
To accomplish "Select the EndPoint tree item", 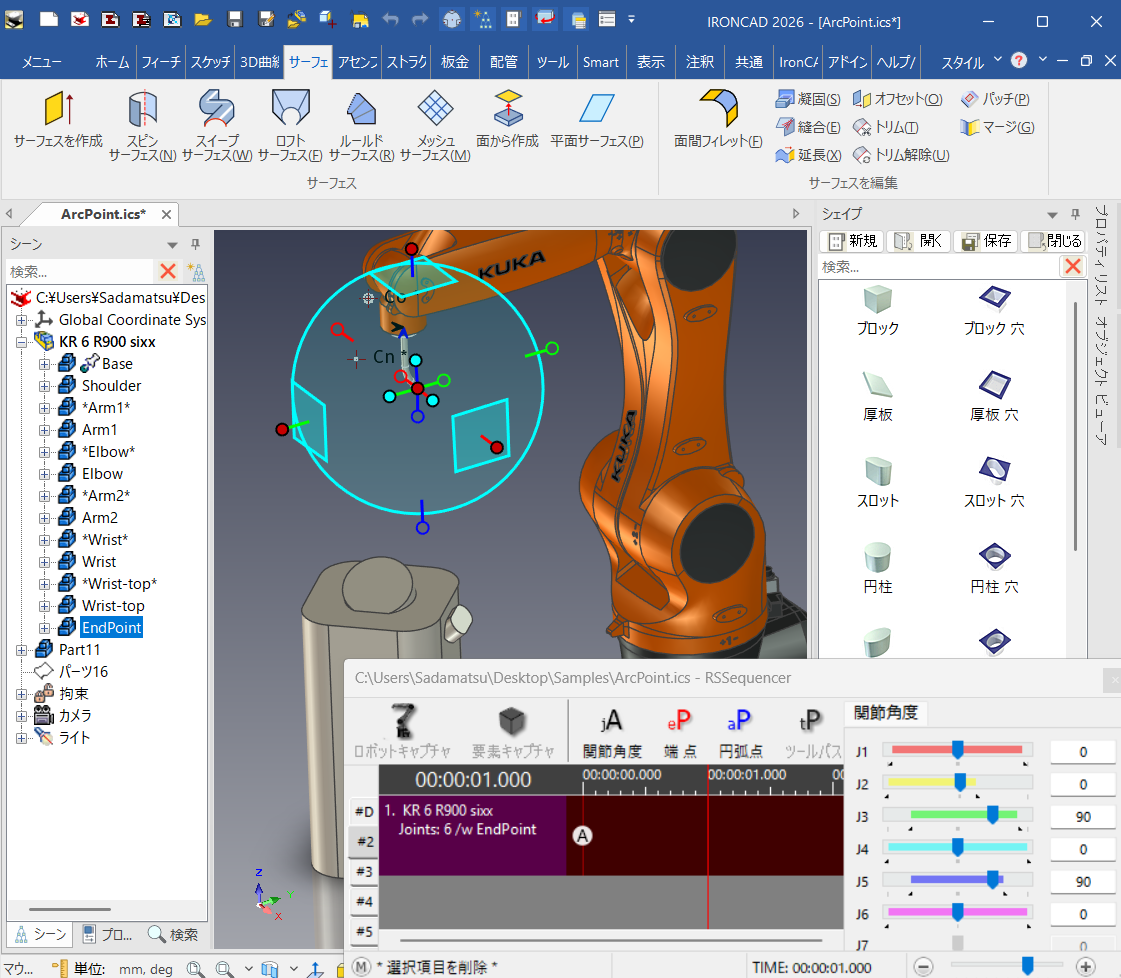I will pos(112,628).
